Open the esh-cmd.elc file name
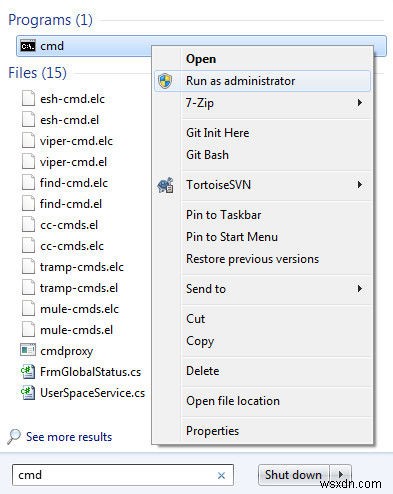The height and width of the screenshot is (494, 393). (x=72, y=99)
